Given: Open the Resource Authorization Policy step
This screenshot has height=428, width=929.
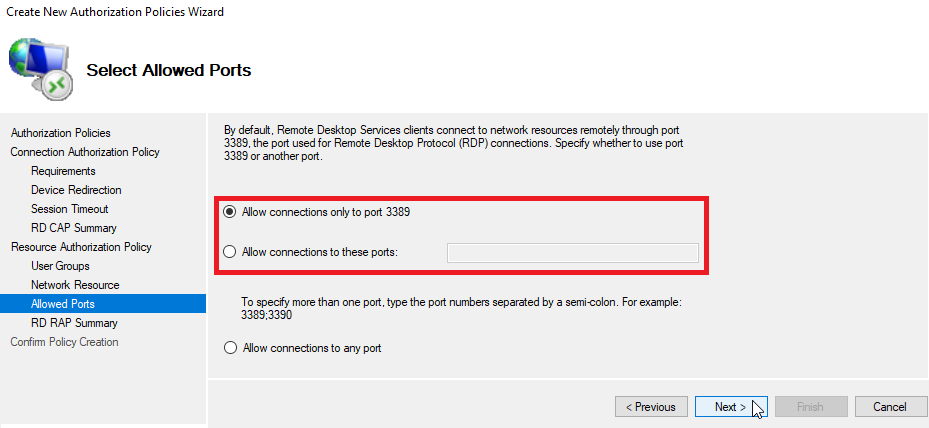Looking at the screenshot, I should [81, 247].
